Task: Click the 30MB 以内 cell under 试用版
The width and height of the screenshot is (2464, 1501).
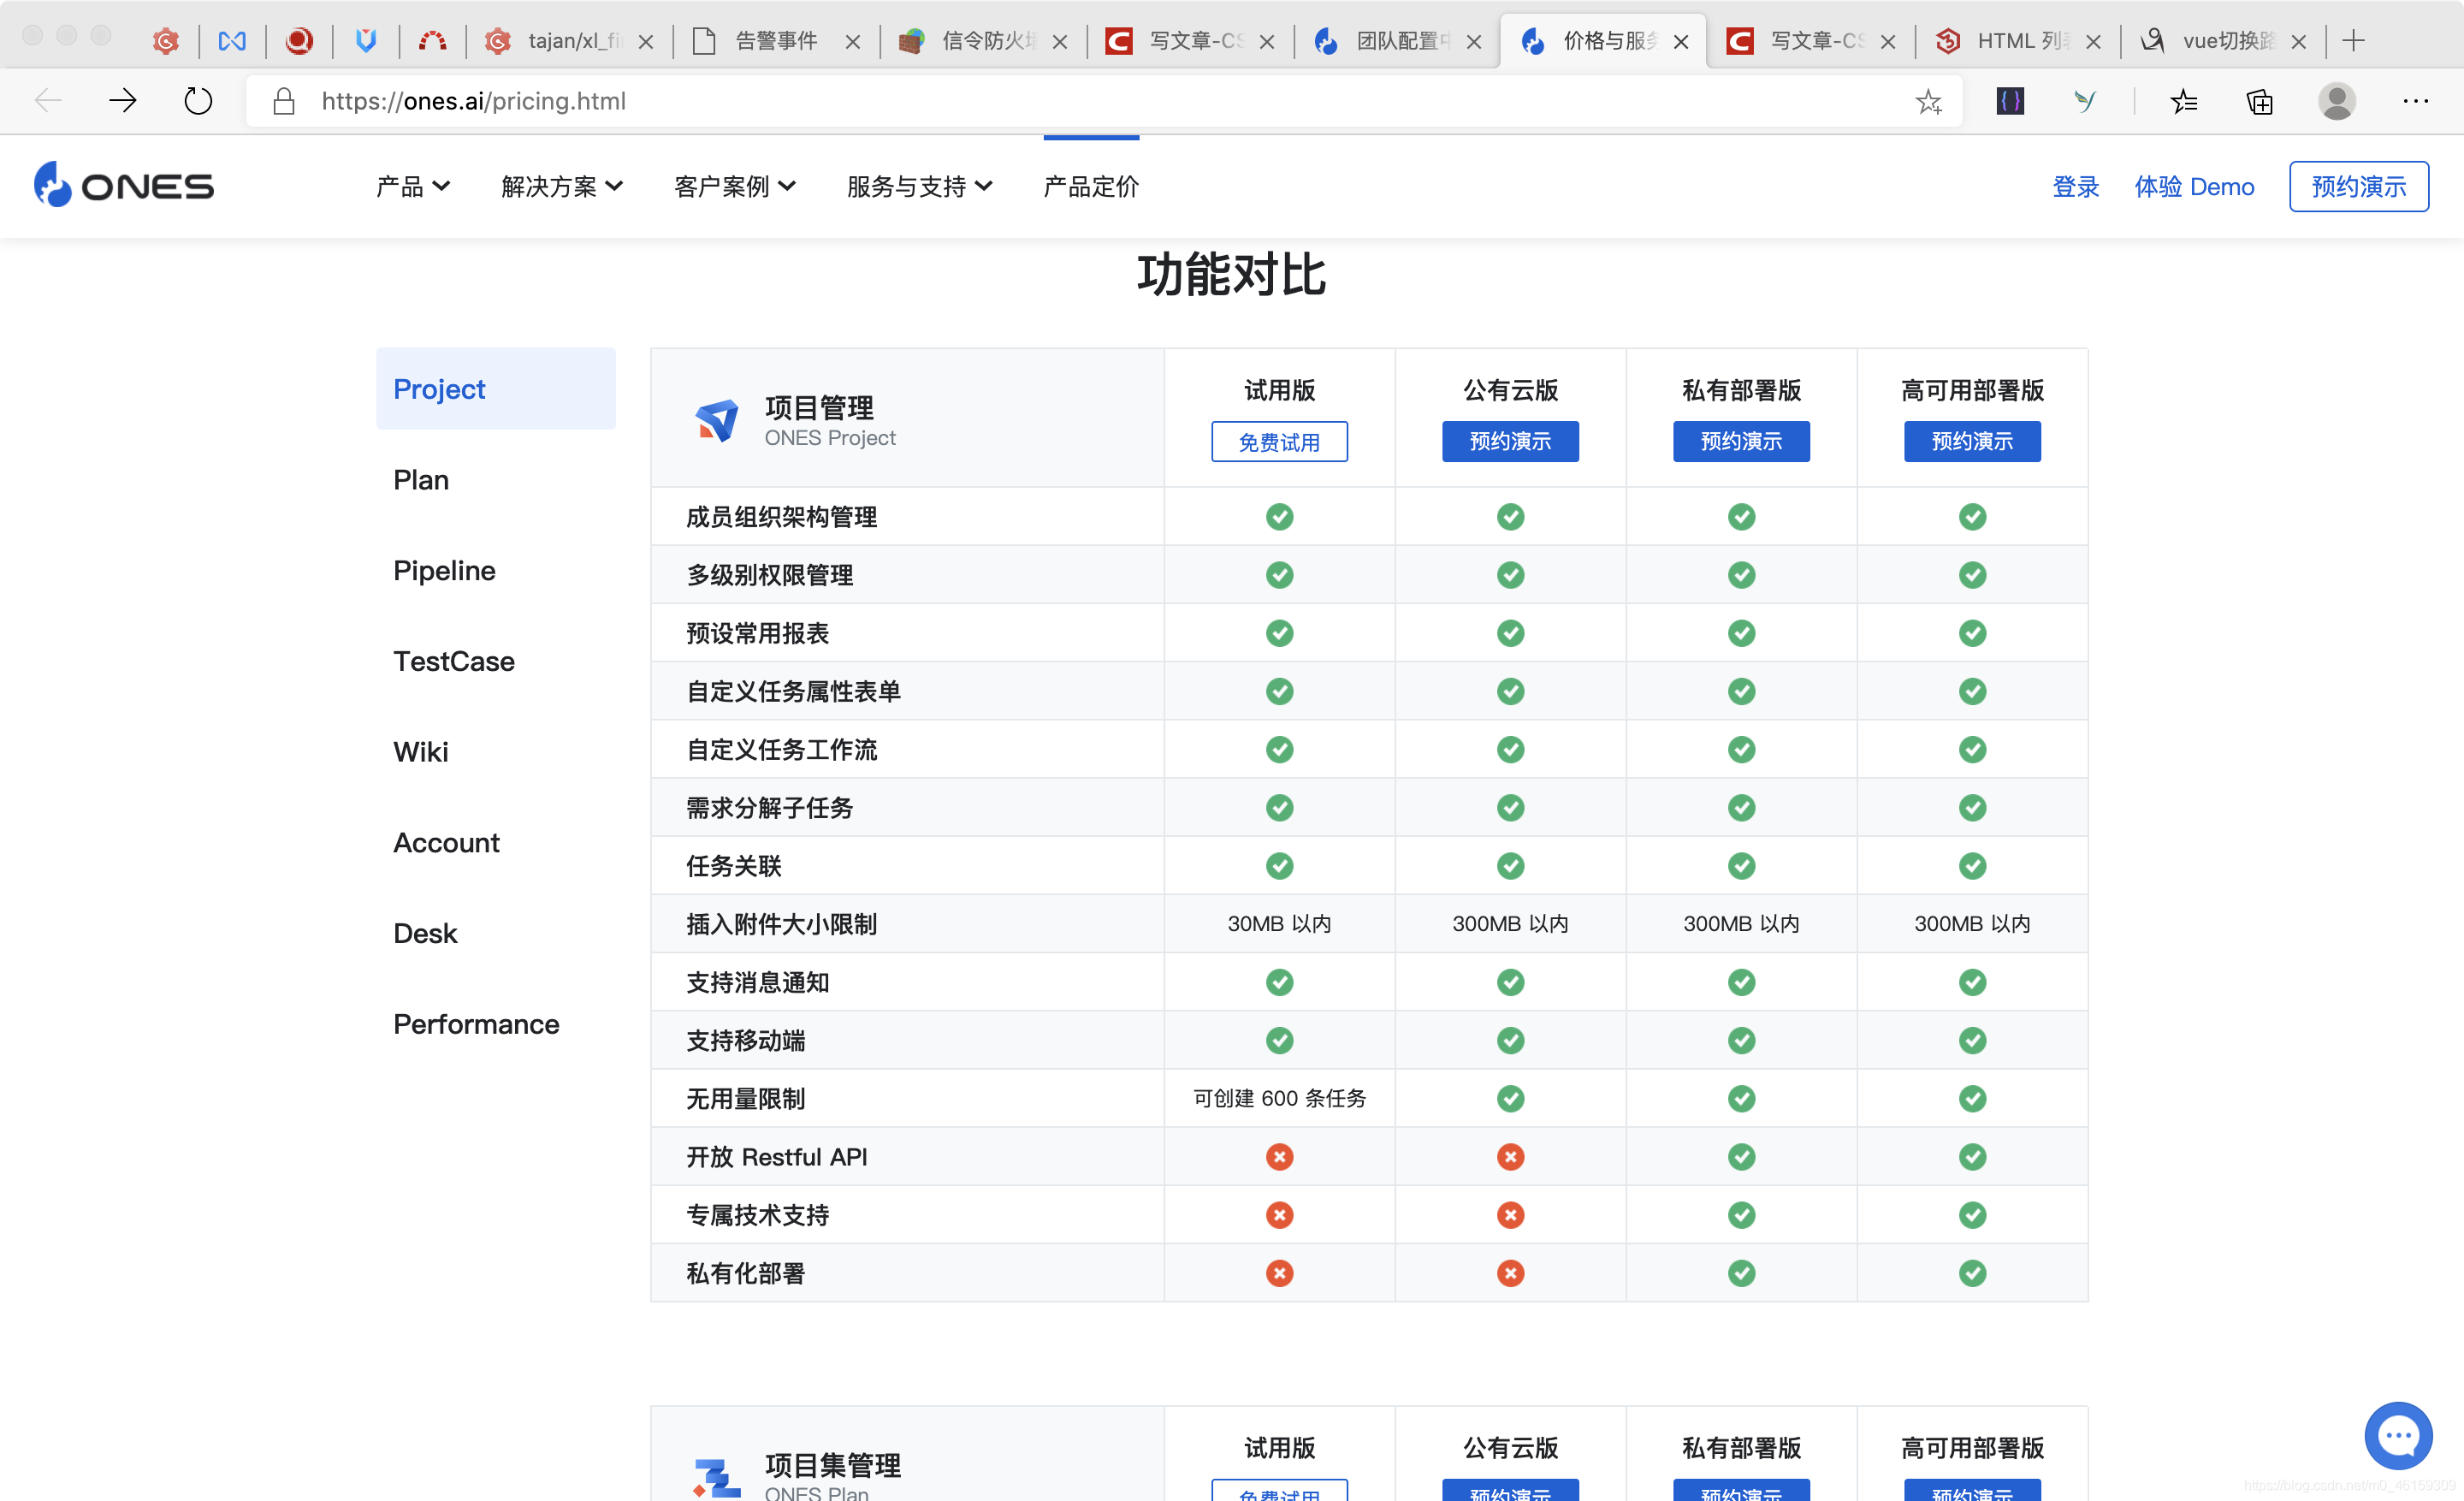Action: tap(1279, 924)
